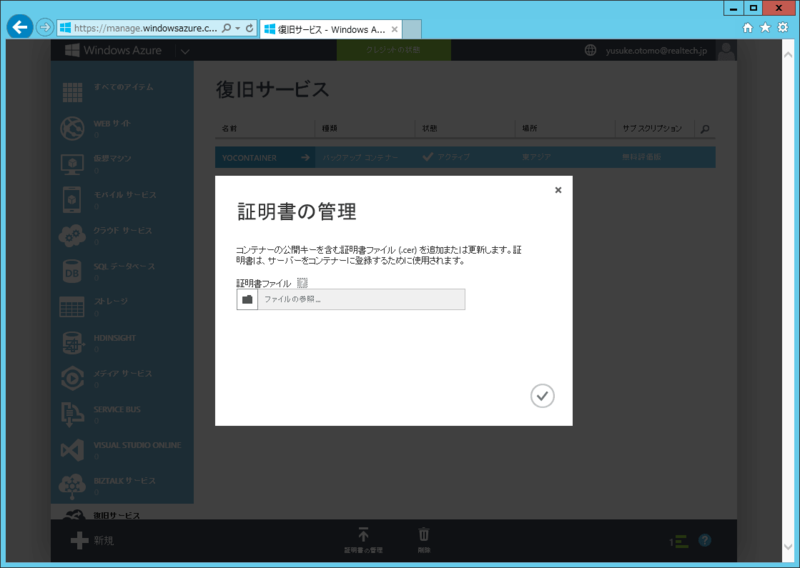800x568 pixels.
Task: Click the page scrollbar down arrow
Action: tap(787, 547)
